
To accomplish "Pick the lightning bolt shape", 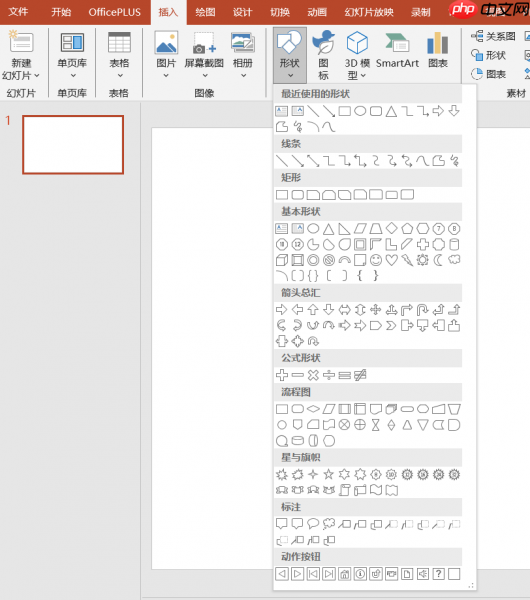I will click(407, 260).
